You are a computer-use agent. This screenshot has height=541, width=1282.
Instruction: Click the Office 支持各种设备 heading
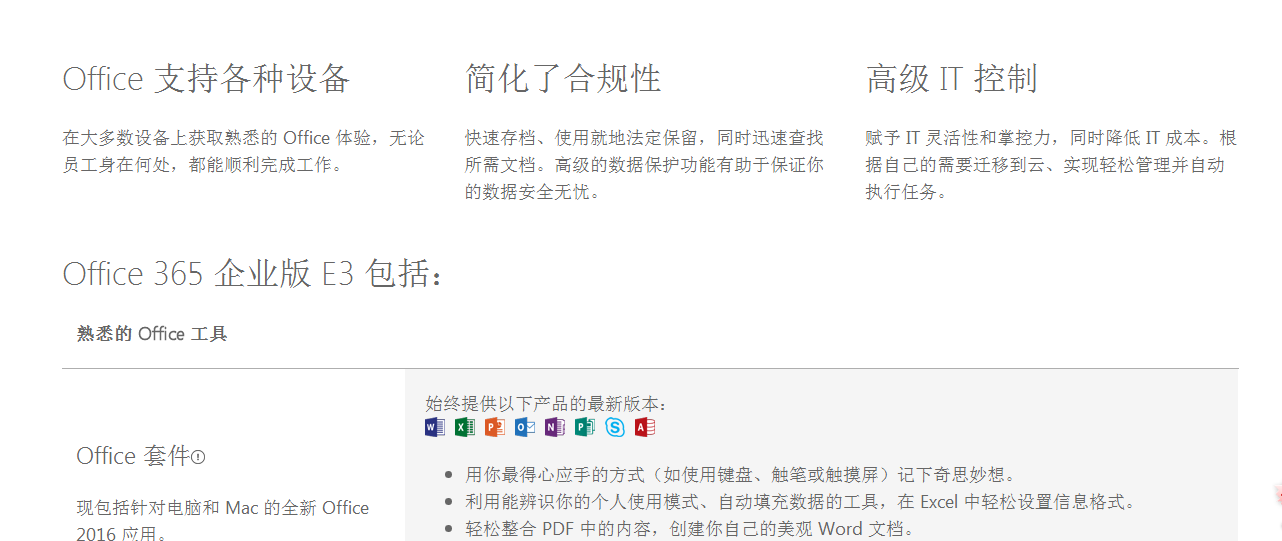coord(206,79)
